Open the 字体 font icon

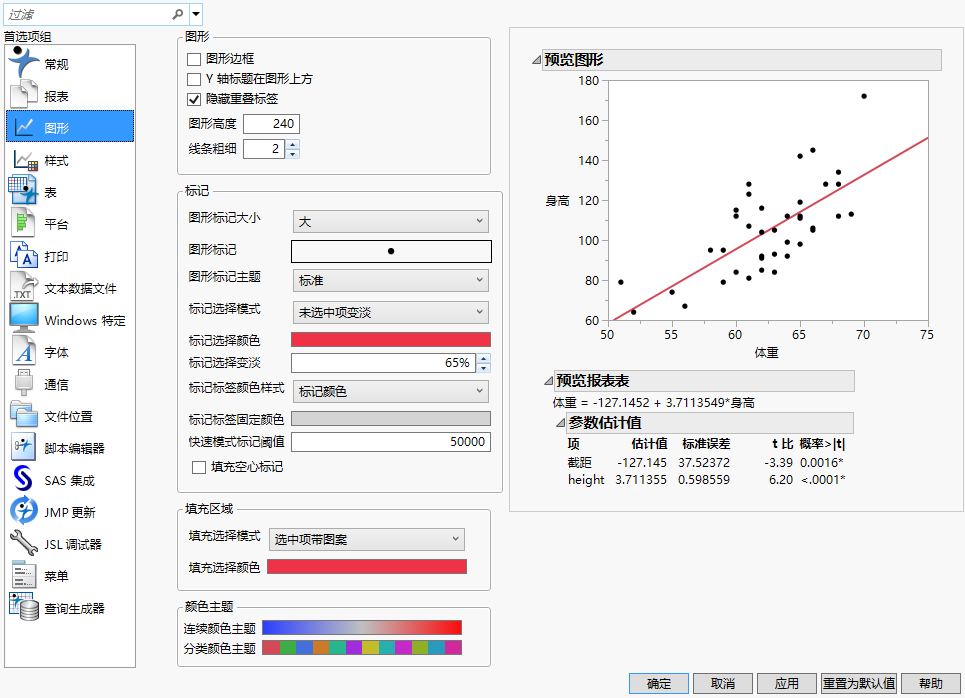[x=23, y=351]
